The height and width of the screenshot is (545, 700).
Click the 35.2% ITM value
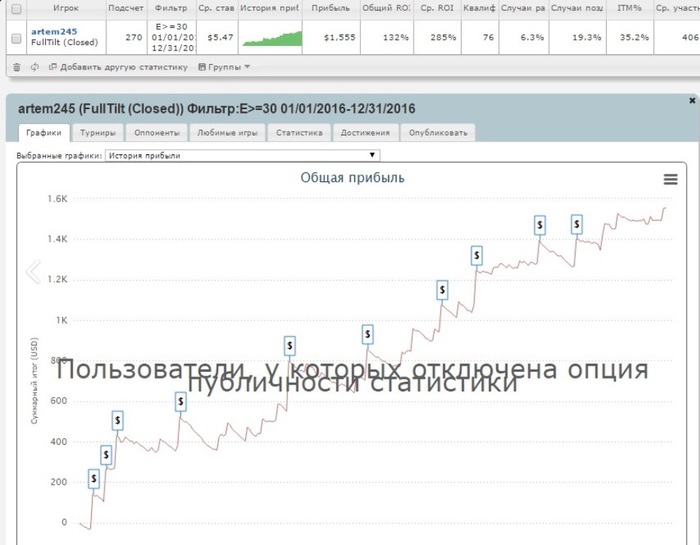pyautogui.click(x=634, y=37)
